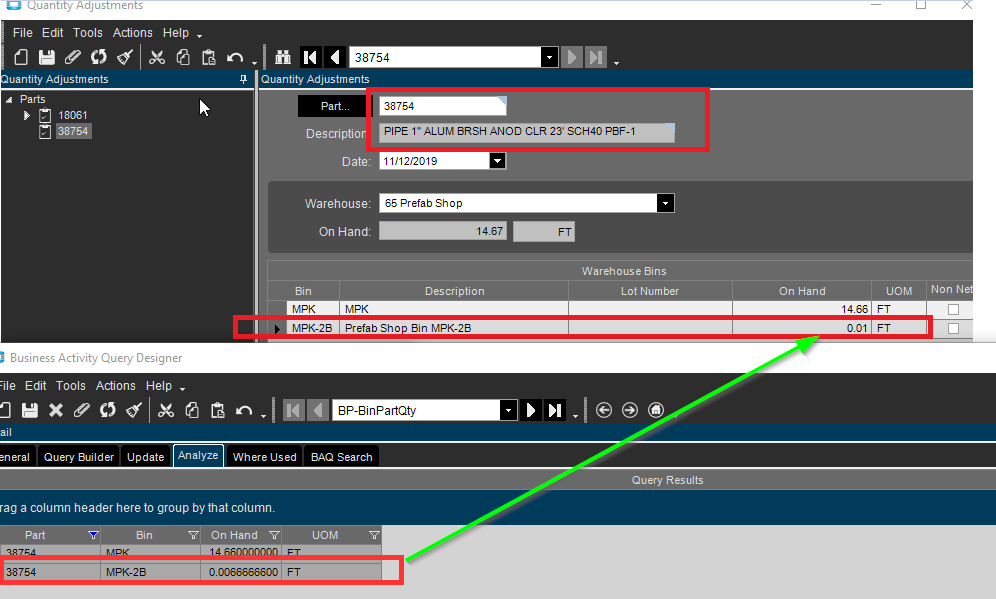The width and height of the screenshot is (996, 599).
Task: Open part number 38754 navigation dropdown
Action: pos(549,57)
